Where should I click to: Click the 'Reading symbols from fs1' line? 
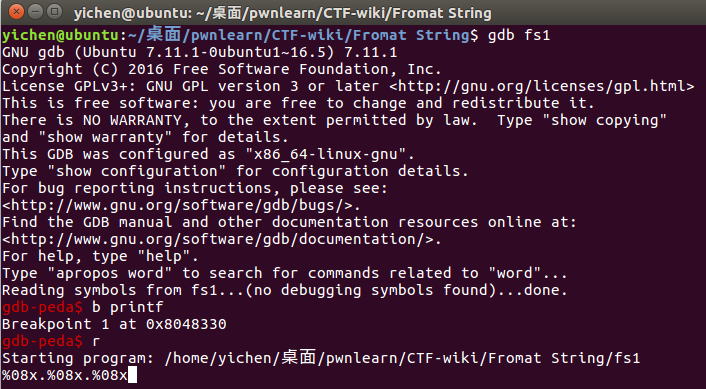285,291
